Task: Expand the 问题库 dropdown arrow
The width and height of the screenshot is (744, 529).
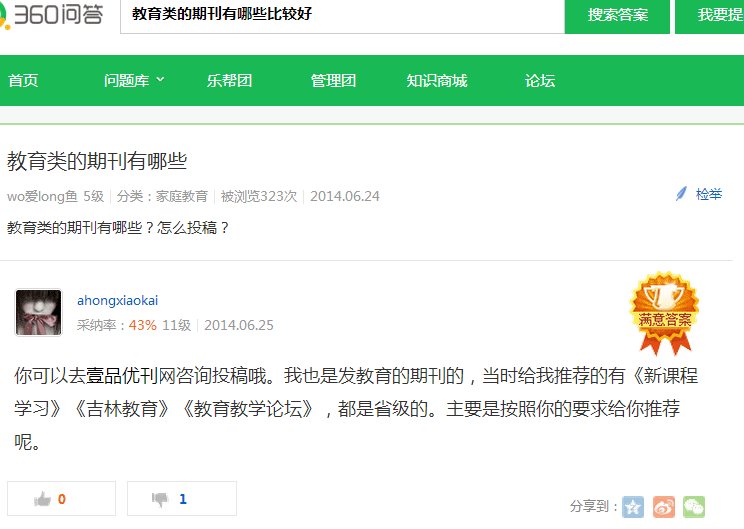Action: point(160,79)
